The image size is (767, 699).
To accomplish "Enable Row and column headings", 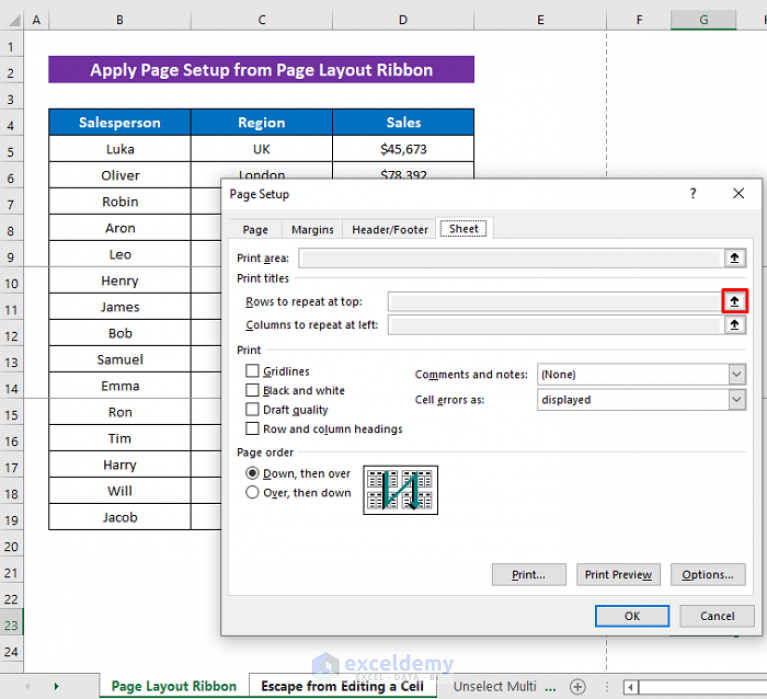I will (252, 428).
